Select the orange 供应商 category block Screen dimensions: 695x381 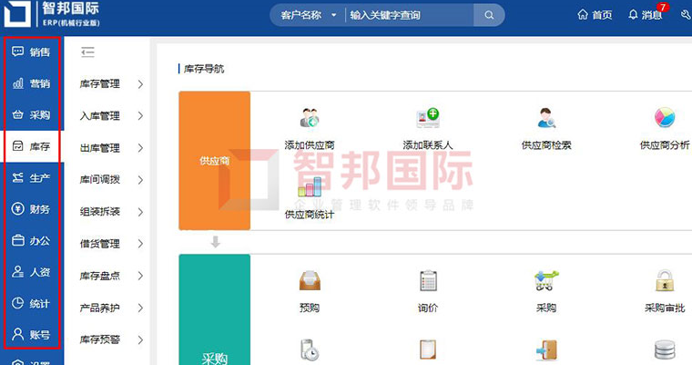tap(215, 160)
